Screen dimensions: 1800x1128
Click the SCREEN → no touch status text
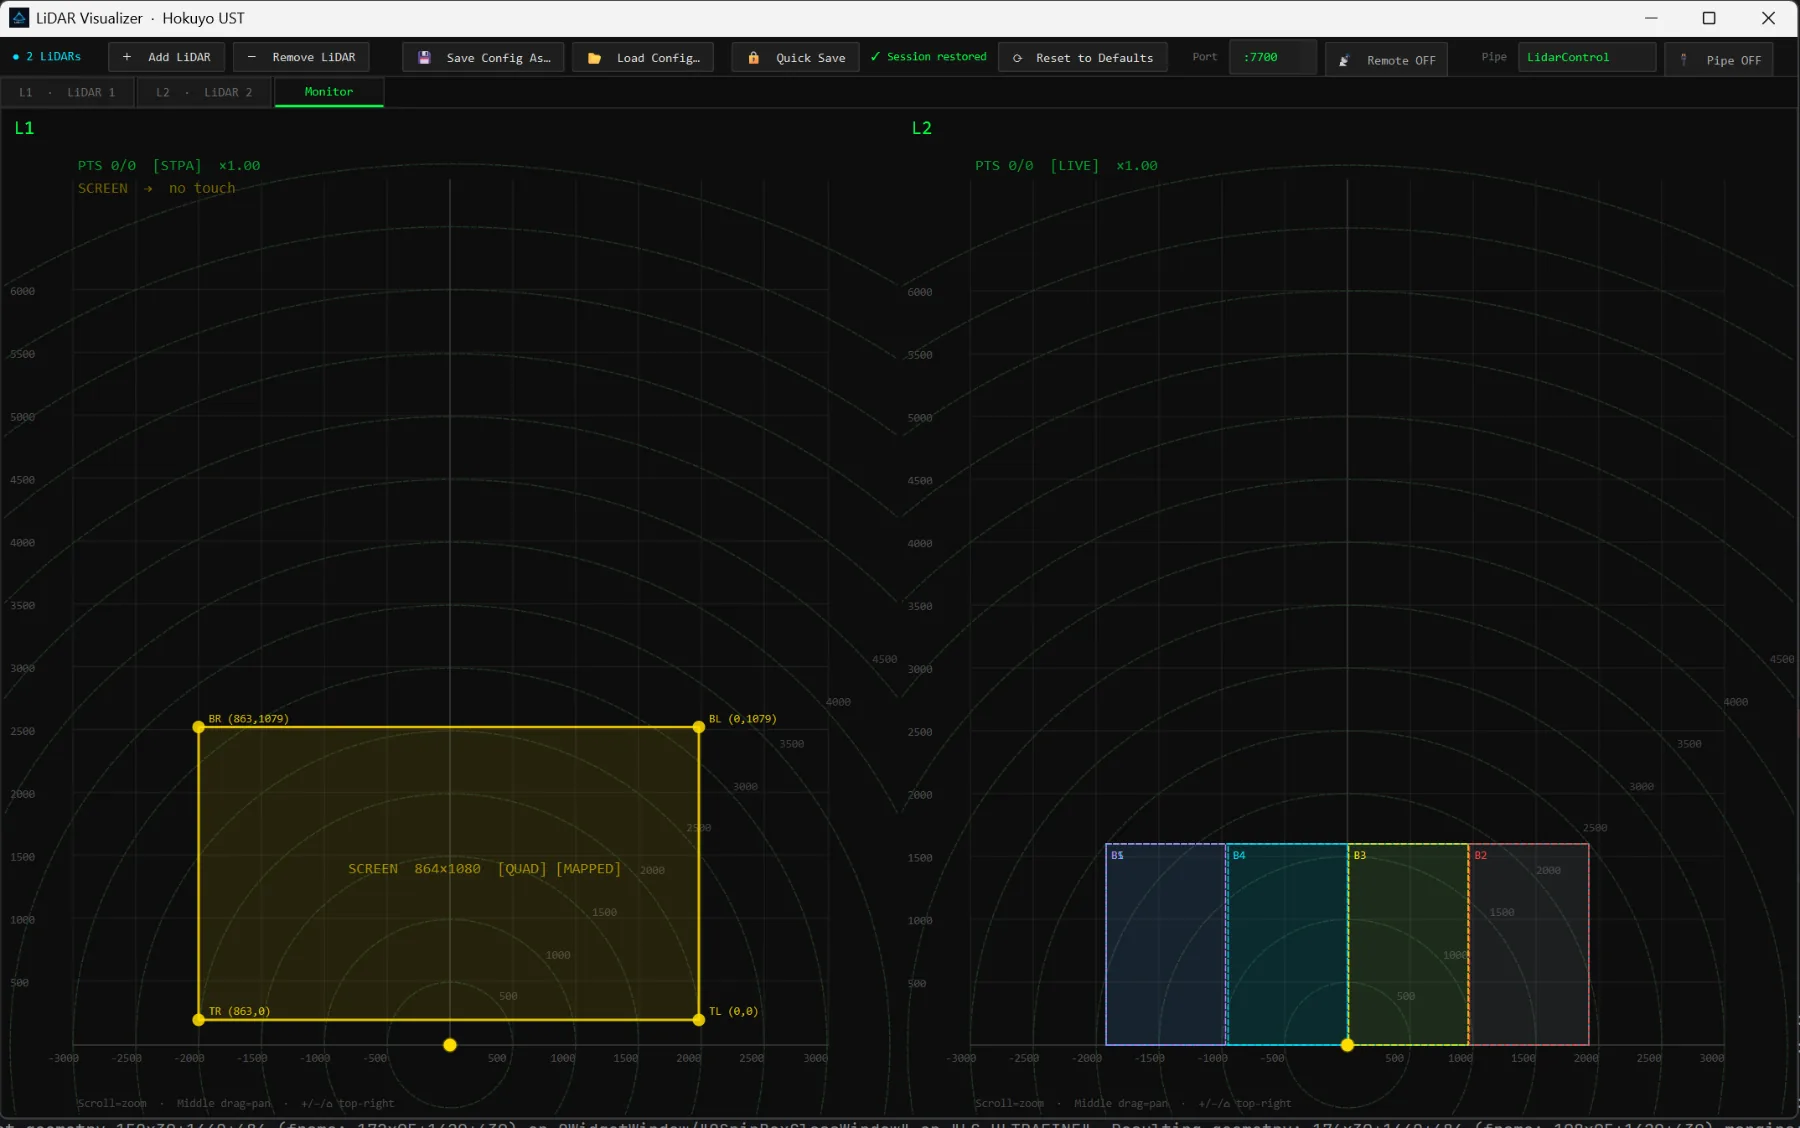tap(157, 188)
